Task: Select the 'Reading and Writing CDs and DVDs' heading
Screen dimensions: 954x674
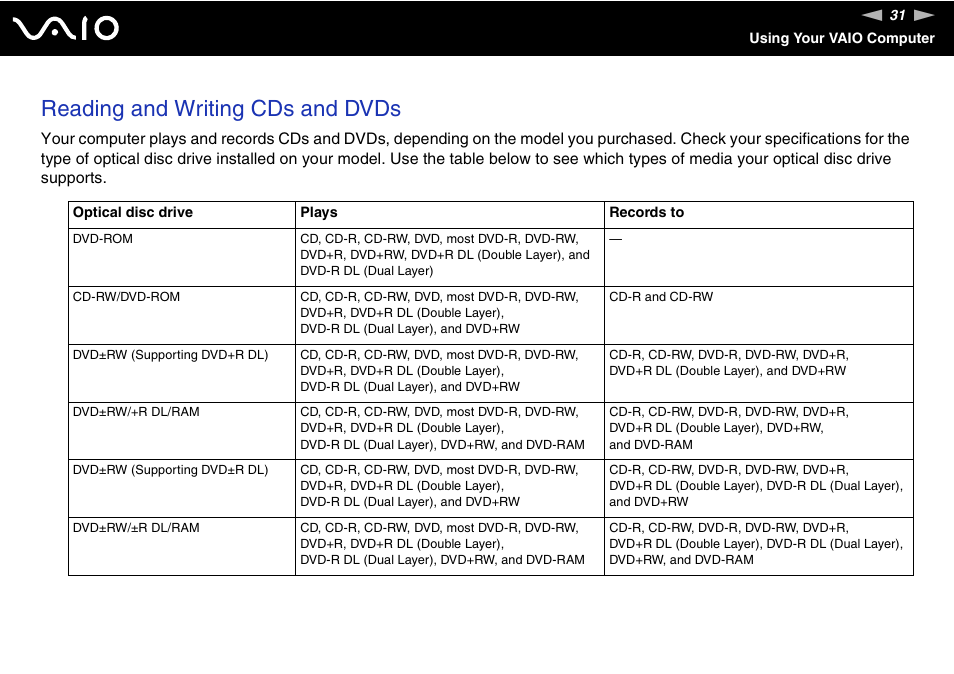Action: tap(221, 108)
